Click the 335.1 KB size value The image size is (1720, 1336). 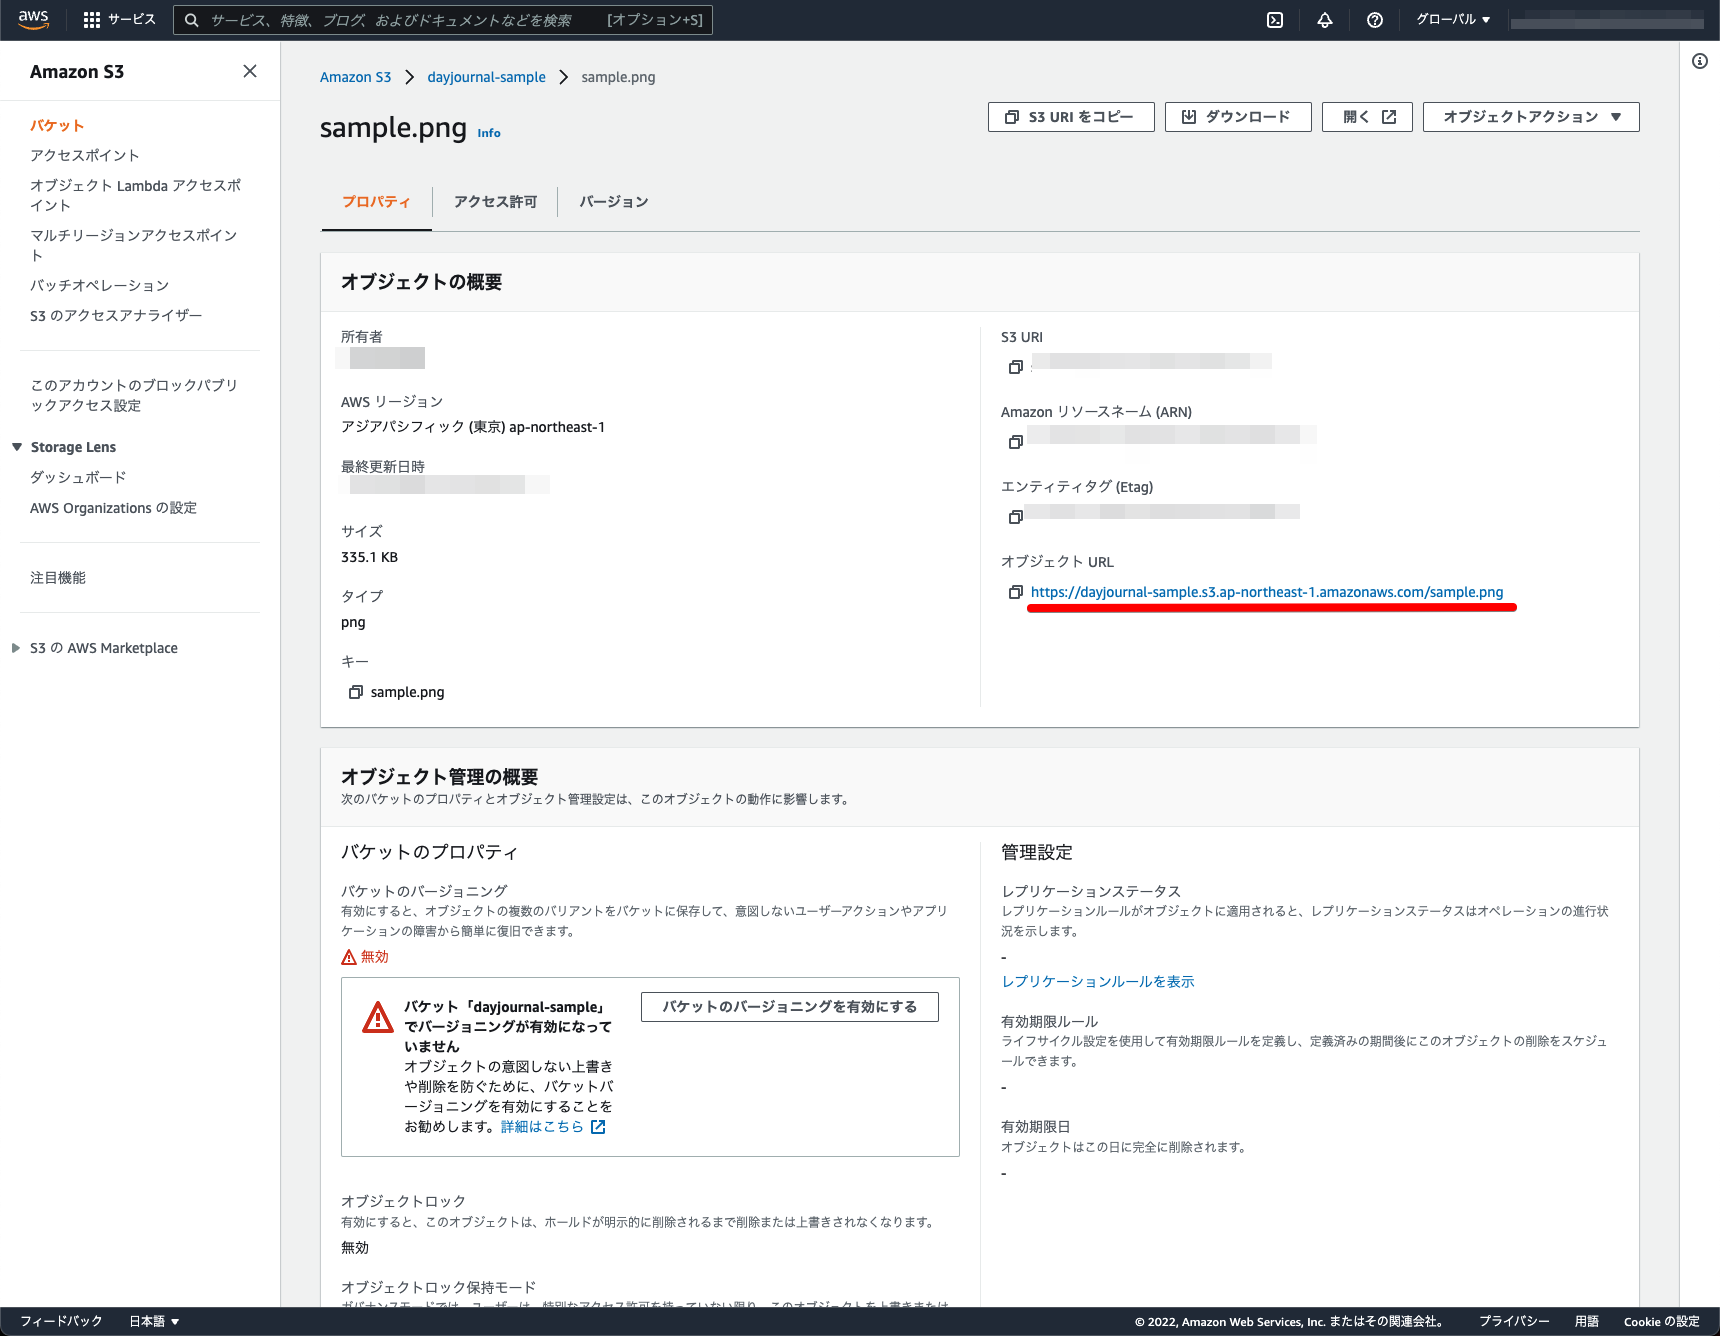click(x=369, y=557)
